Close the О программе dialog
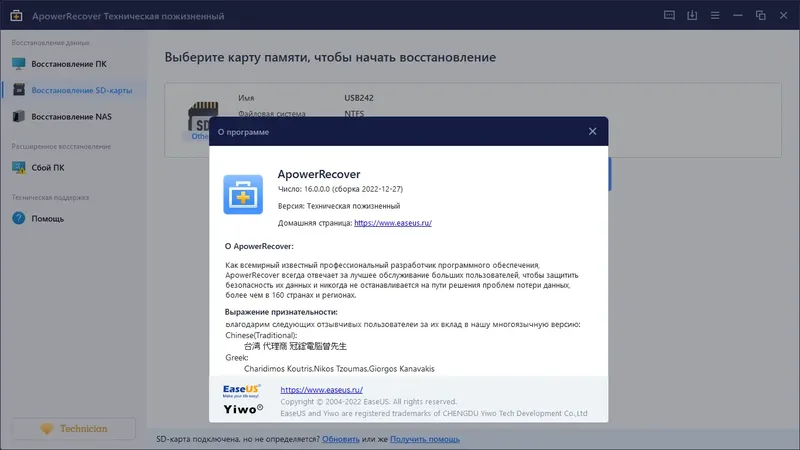The image size is (800, 450). [592, 132]
